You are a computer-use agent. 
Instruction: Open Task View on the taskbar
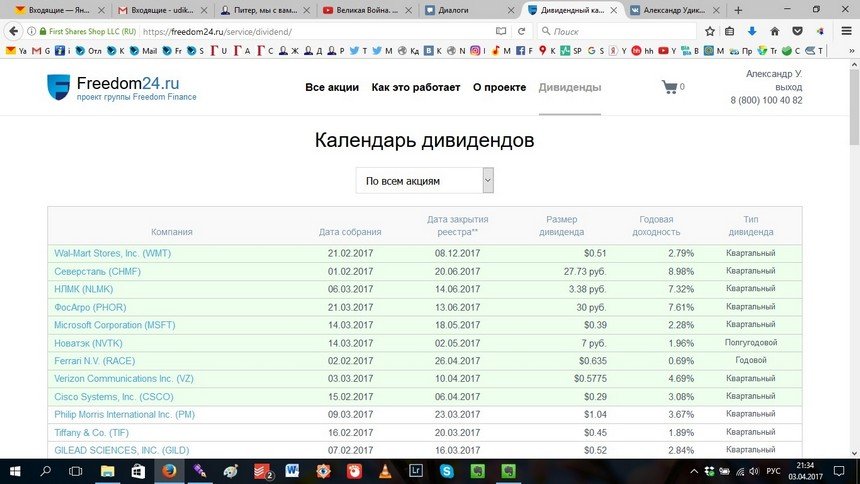76,471
